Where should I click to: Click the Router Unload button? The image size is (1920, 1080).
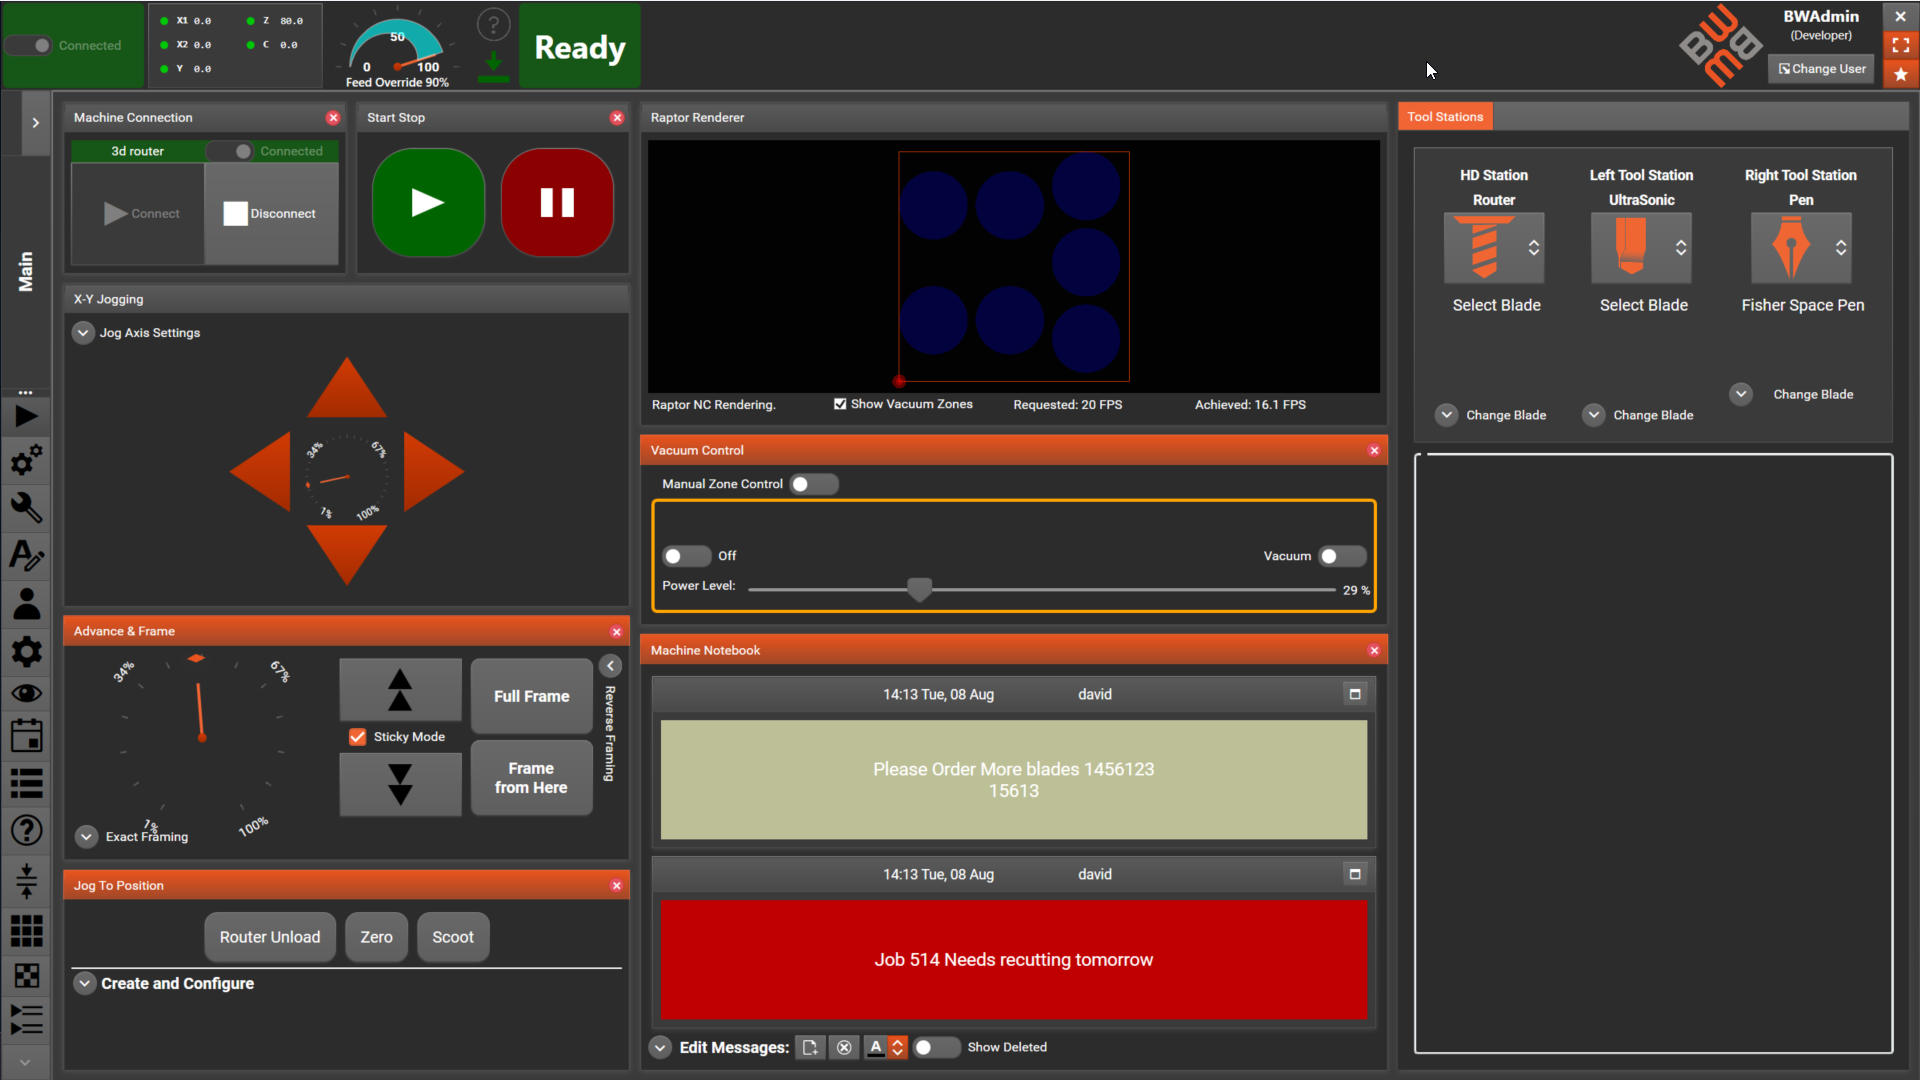point(270,937)
